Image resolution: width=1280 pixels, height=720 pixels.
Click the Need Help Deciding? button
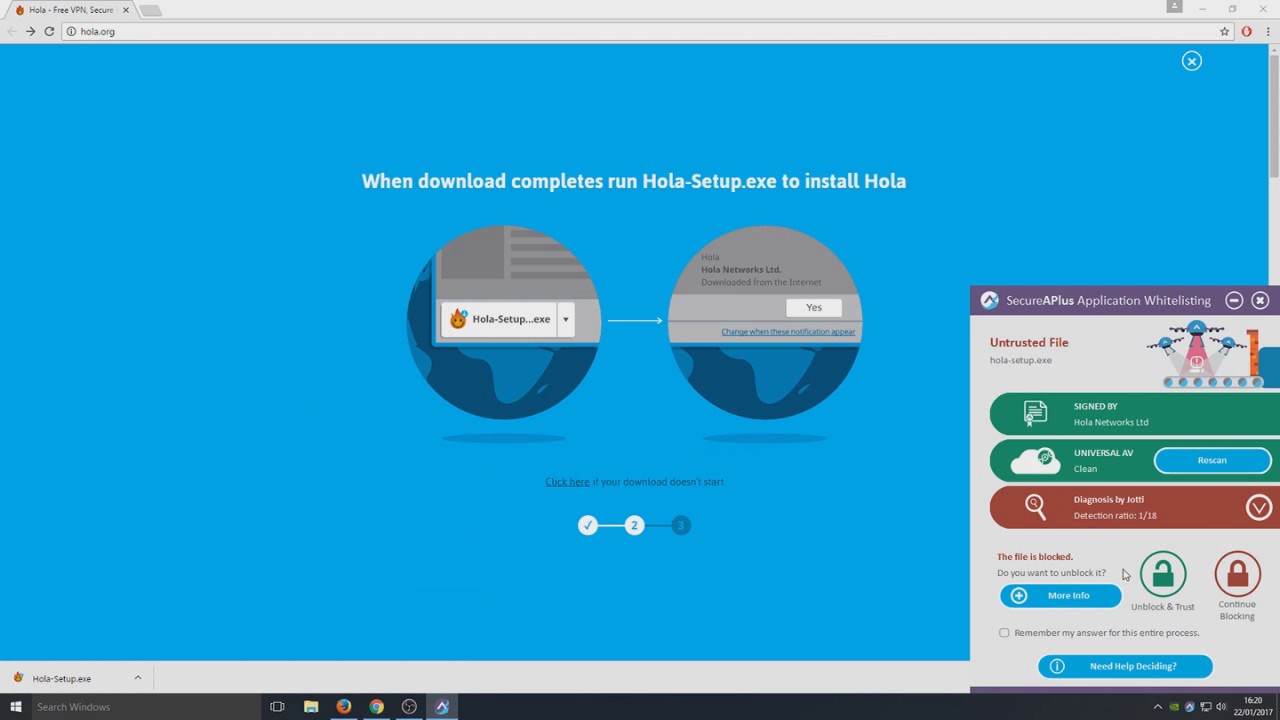click(1125, 666)
